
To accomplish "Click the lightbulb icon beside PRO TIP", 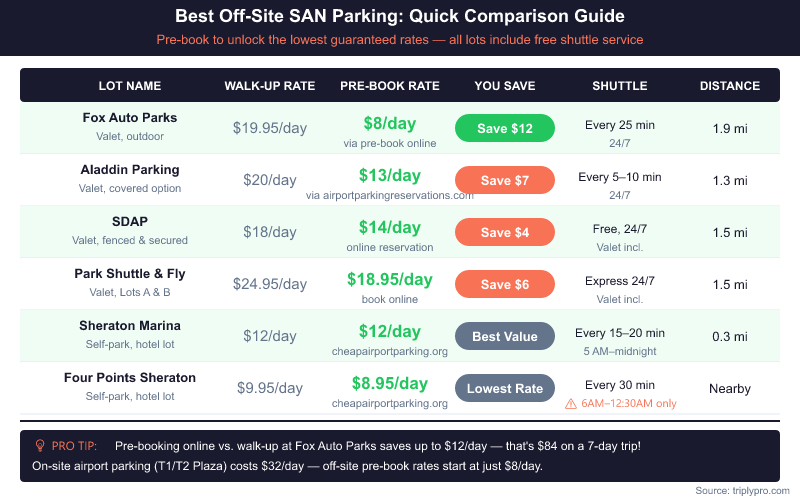I will 41,445.
